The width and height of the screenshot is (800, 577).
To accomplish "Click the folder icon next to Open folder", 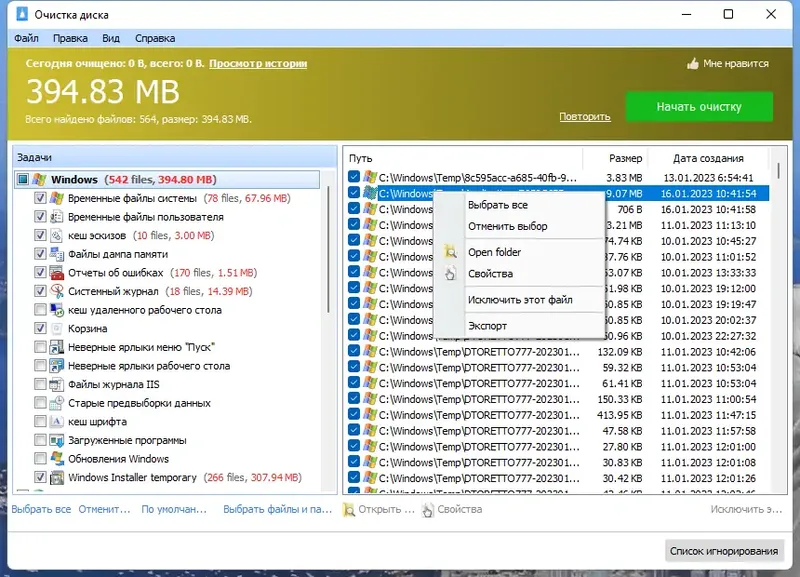I will coord(450,252).
